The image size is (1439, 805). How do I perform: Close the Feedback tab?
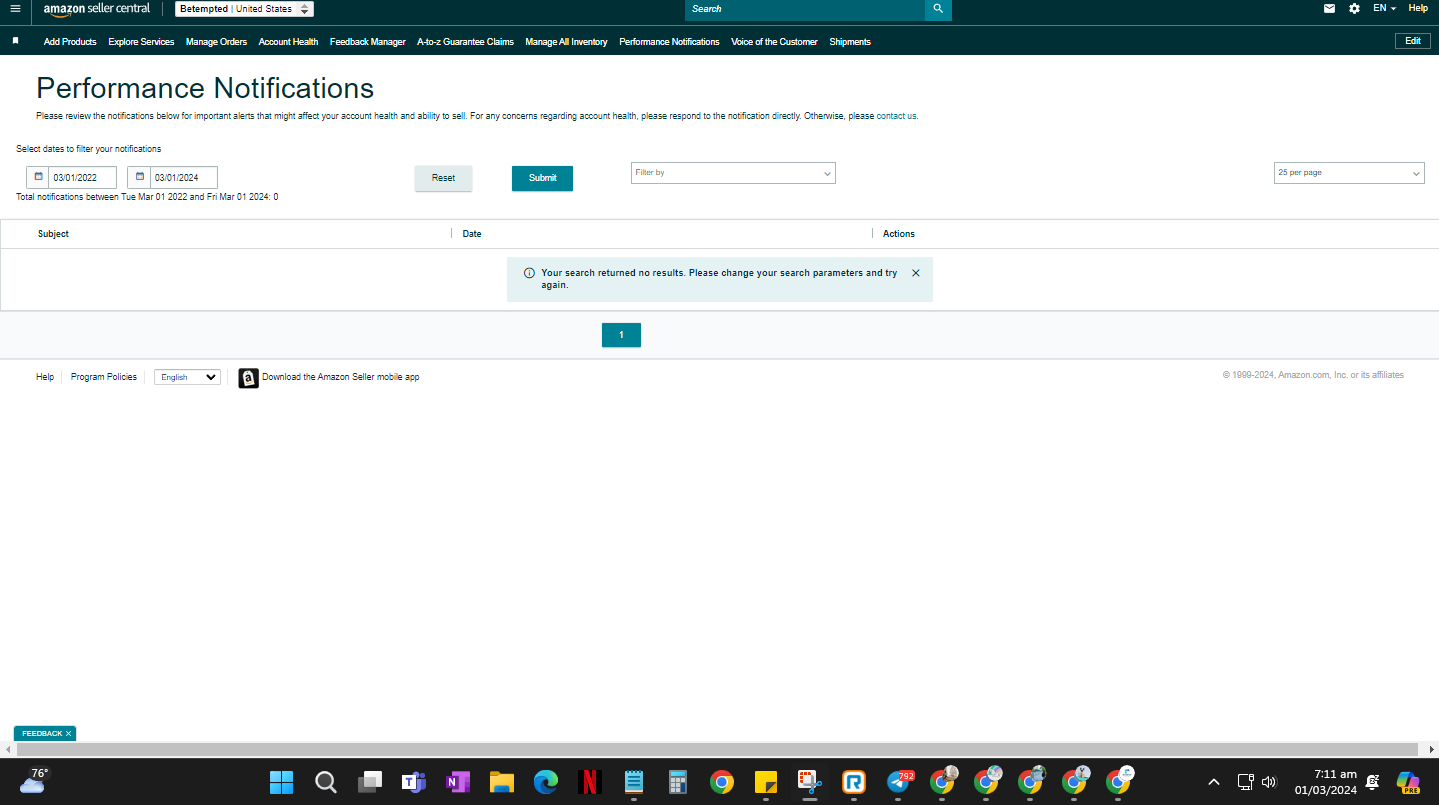69,734
